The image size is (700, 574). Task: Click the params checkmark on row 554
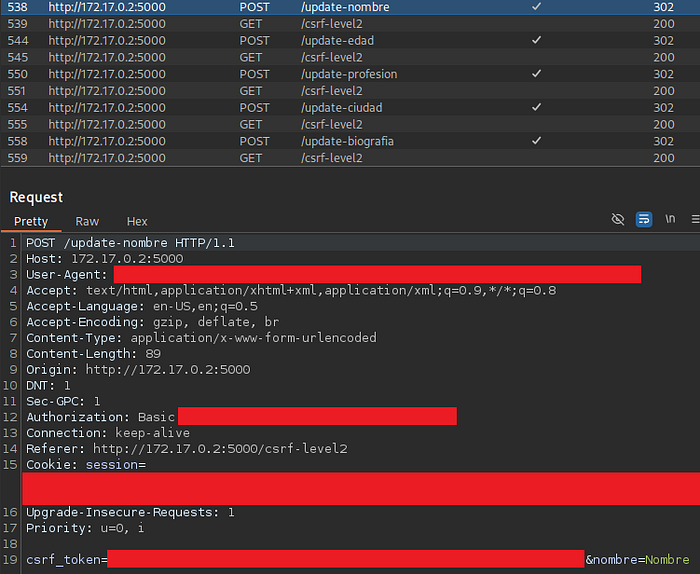point(537,107)
